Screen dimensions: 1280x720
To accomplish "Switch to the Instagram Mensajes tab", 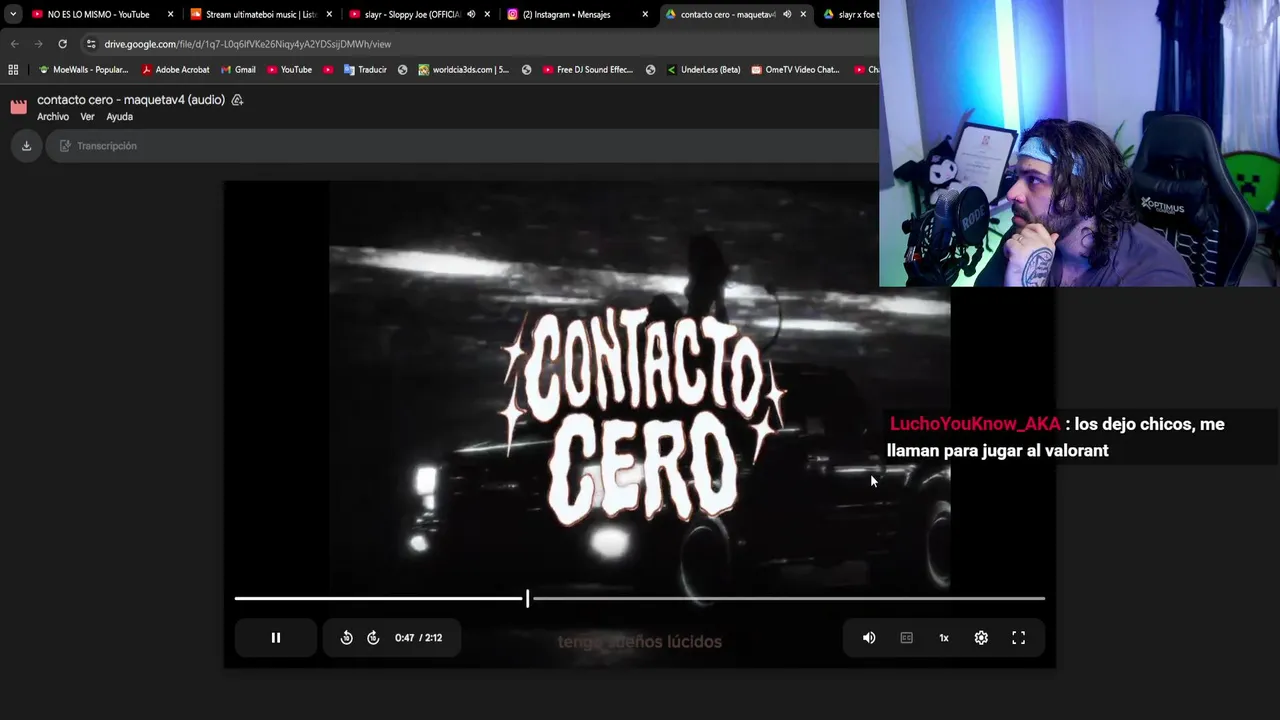I will 566,15.
